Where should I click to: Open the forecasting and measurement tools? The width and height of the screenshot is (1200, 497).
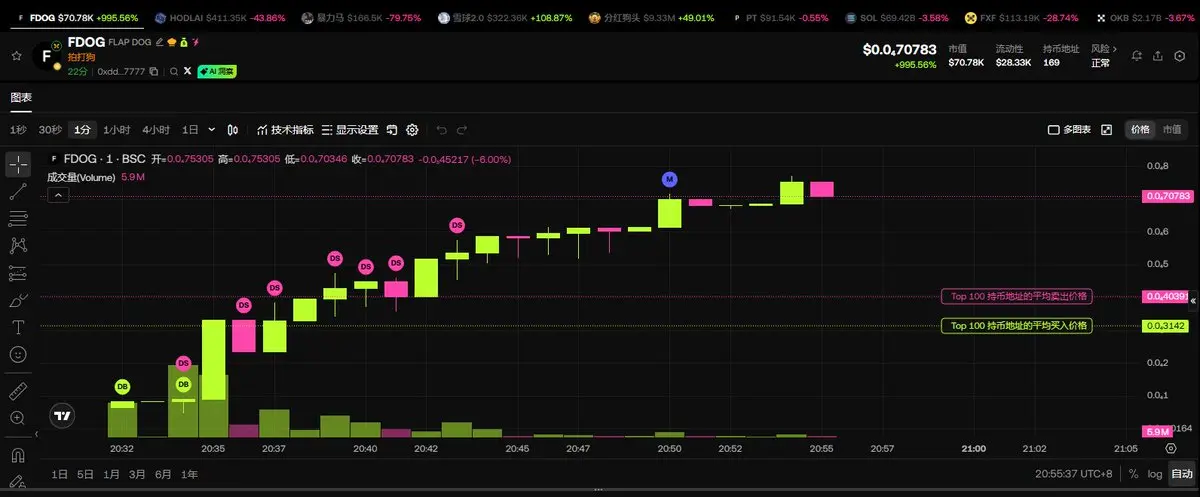coord(18,273)
